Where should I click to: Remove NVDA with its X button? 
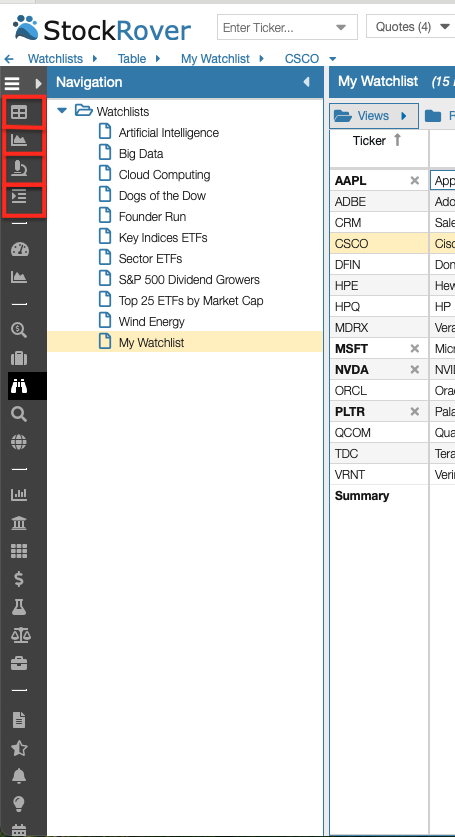414,369
